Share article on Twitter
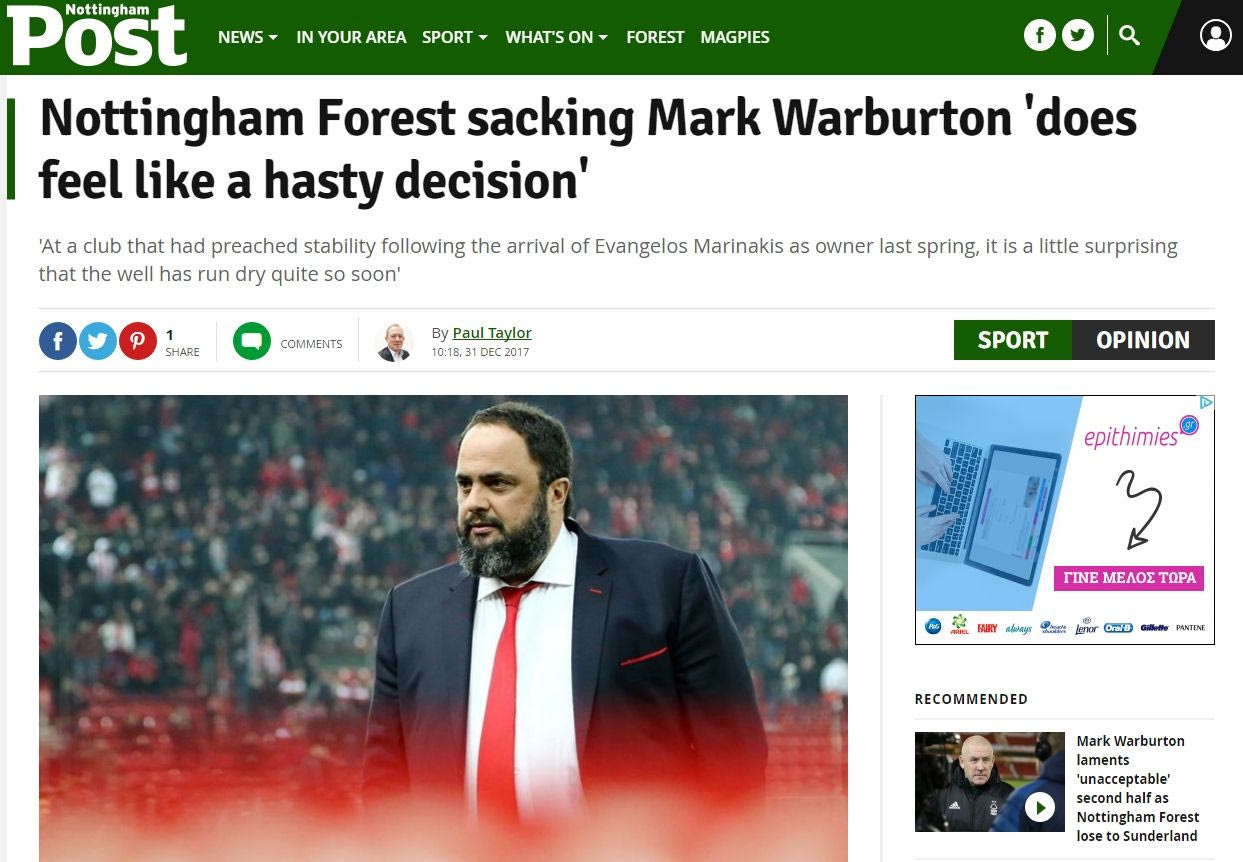1243x862 pixels. point(98,342)
